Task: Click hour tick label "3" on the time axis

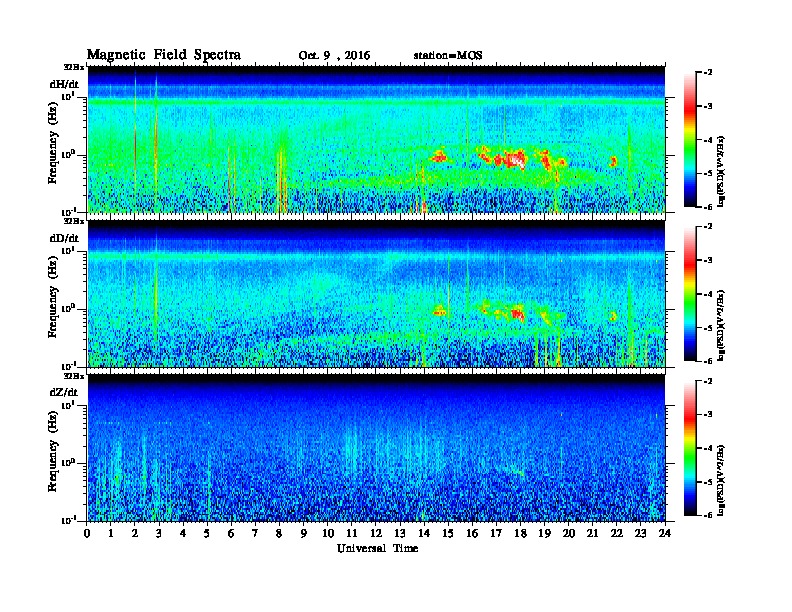Action: (159, 533)
